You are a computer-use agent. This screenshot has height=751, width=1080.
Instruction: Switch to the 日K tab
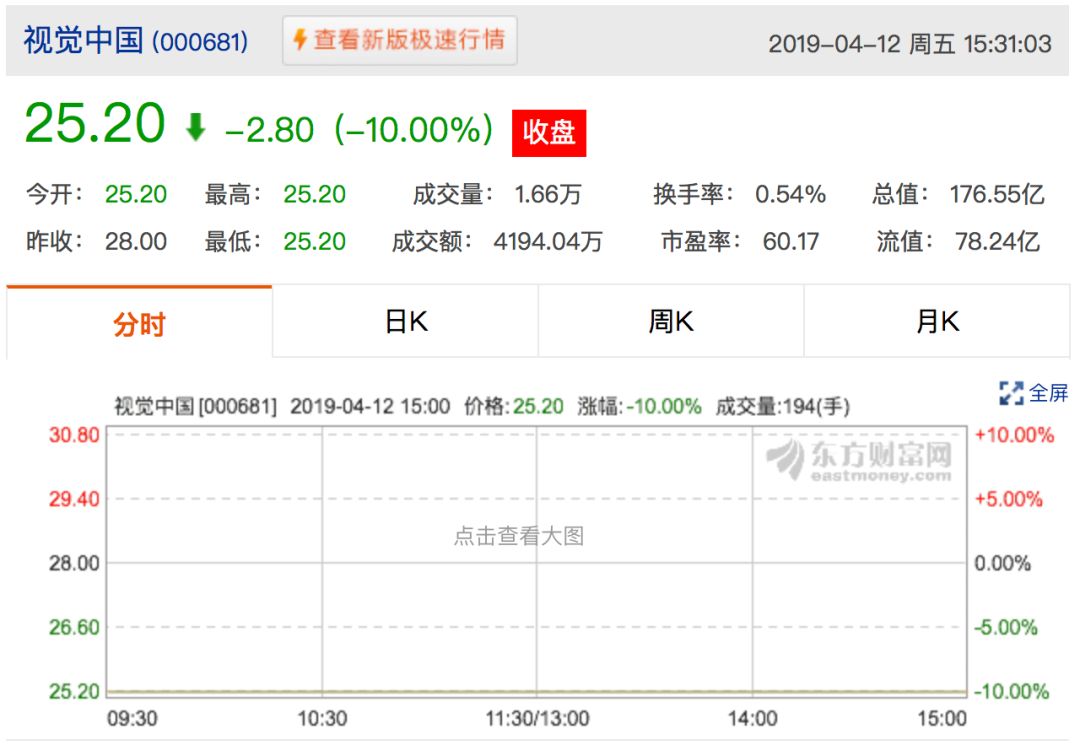pyautogui.click(x=405, y=322)
